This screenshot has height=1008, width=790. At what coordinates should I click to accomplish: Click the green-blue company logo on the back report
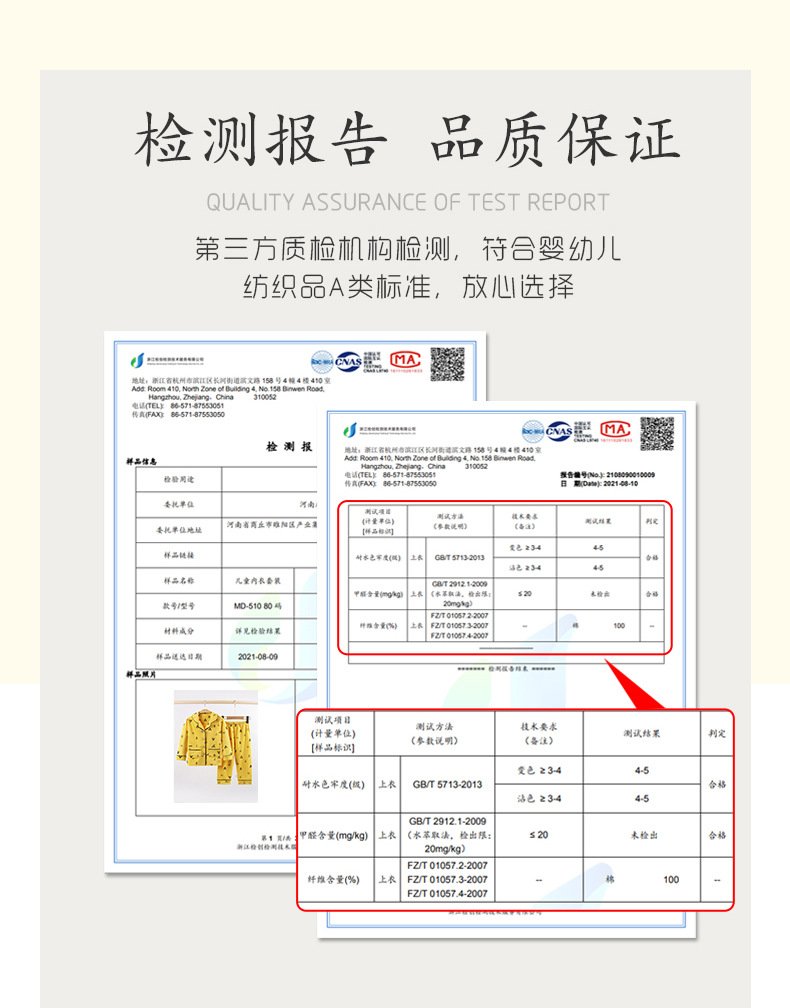click(x=137, y=361)
